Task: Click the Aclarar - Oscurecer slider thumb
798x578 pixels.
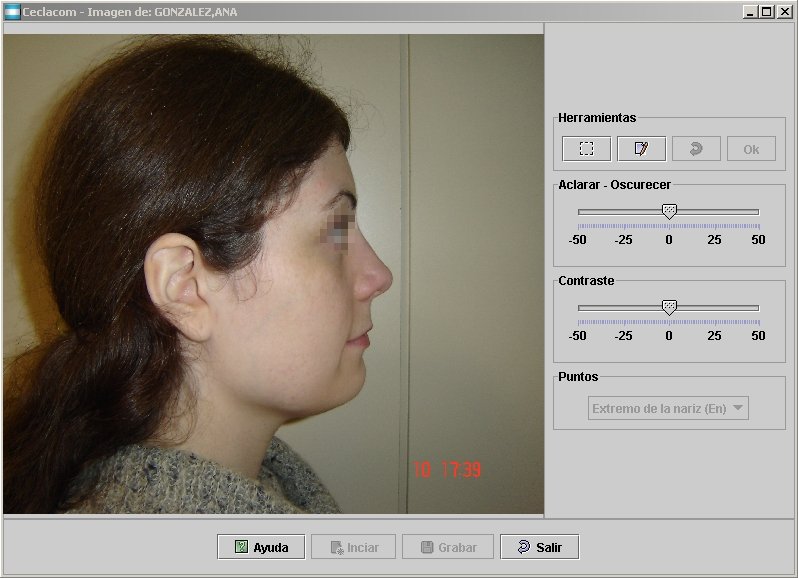Action: 669,211
